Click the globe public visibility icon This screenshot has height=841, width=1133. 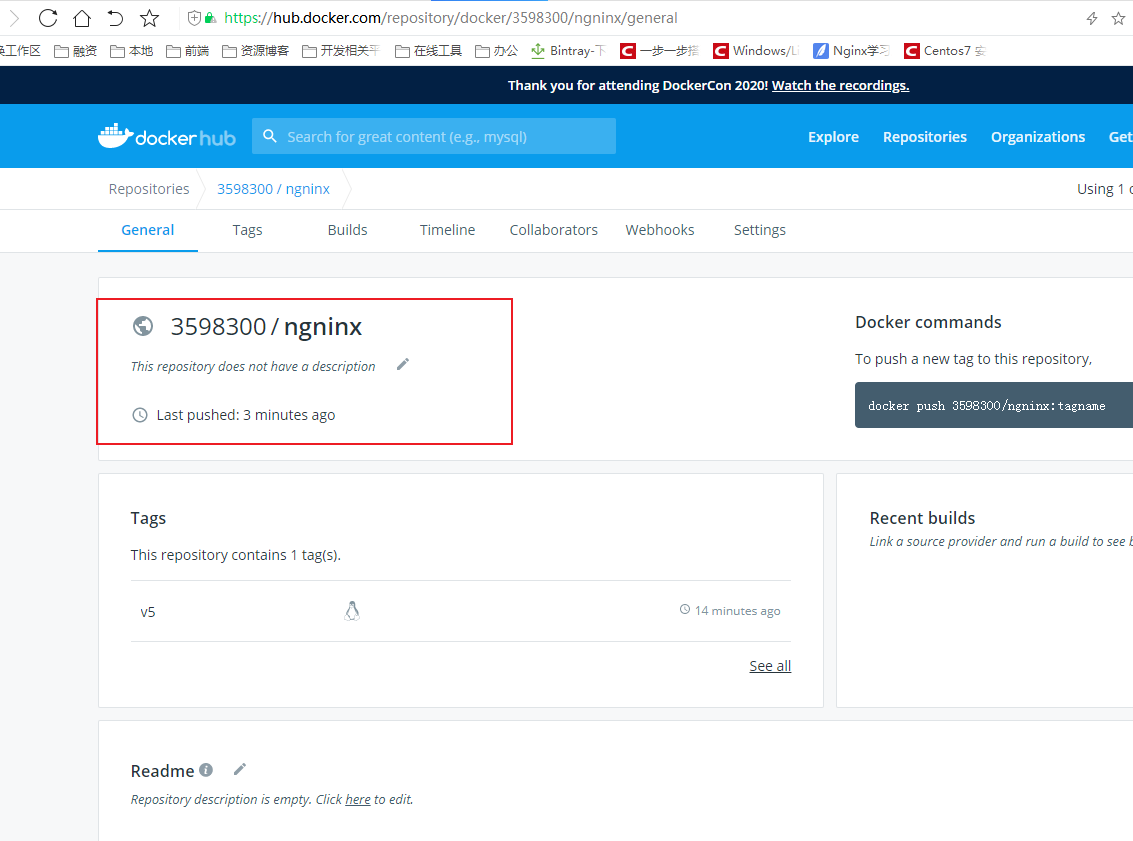(x=143, y=327)
